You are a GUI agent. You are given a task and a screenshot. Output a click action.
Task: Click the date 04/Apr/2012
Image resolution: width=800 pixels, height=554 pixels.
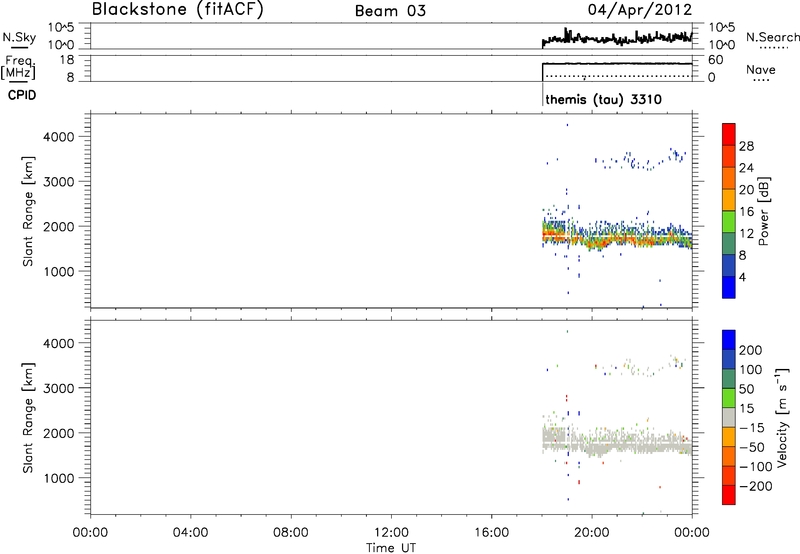[640, 10]
